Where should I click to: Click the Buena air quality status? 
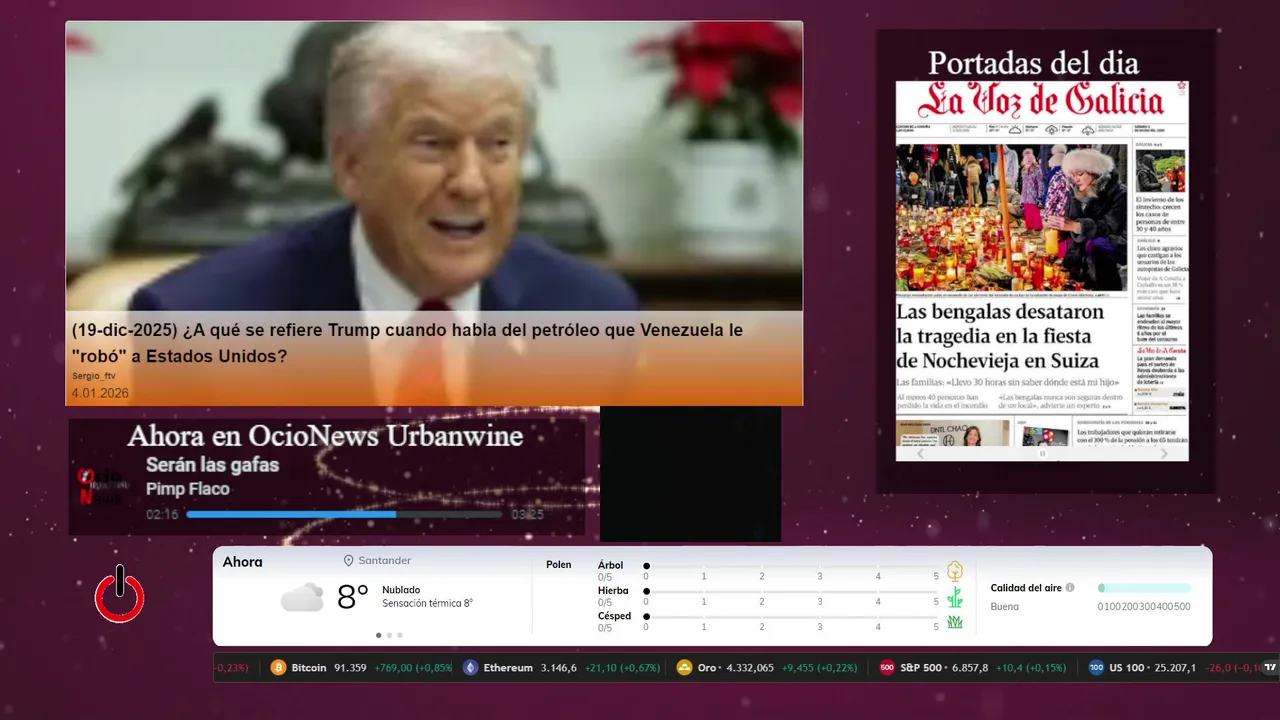tap(1005, 606)
